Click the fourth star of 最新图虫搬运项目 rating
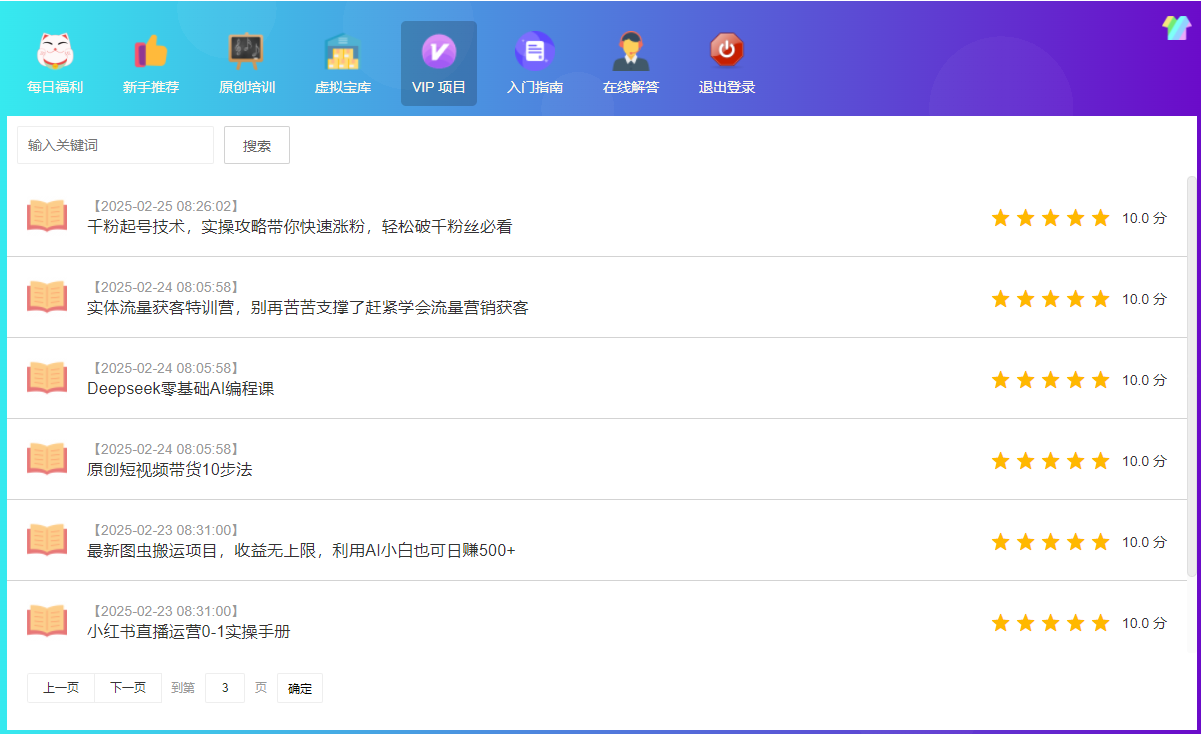 (x=1076, y=542)
